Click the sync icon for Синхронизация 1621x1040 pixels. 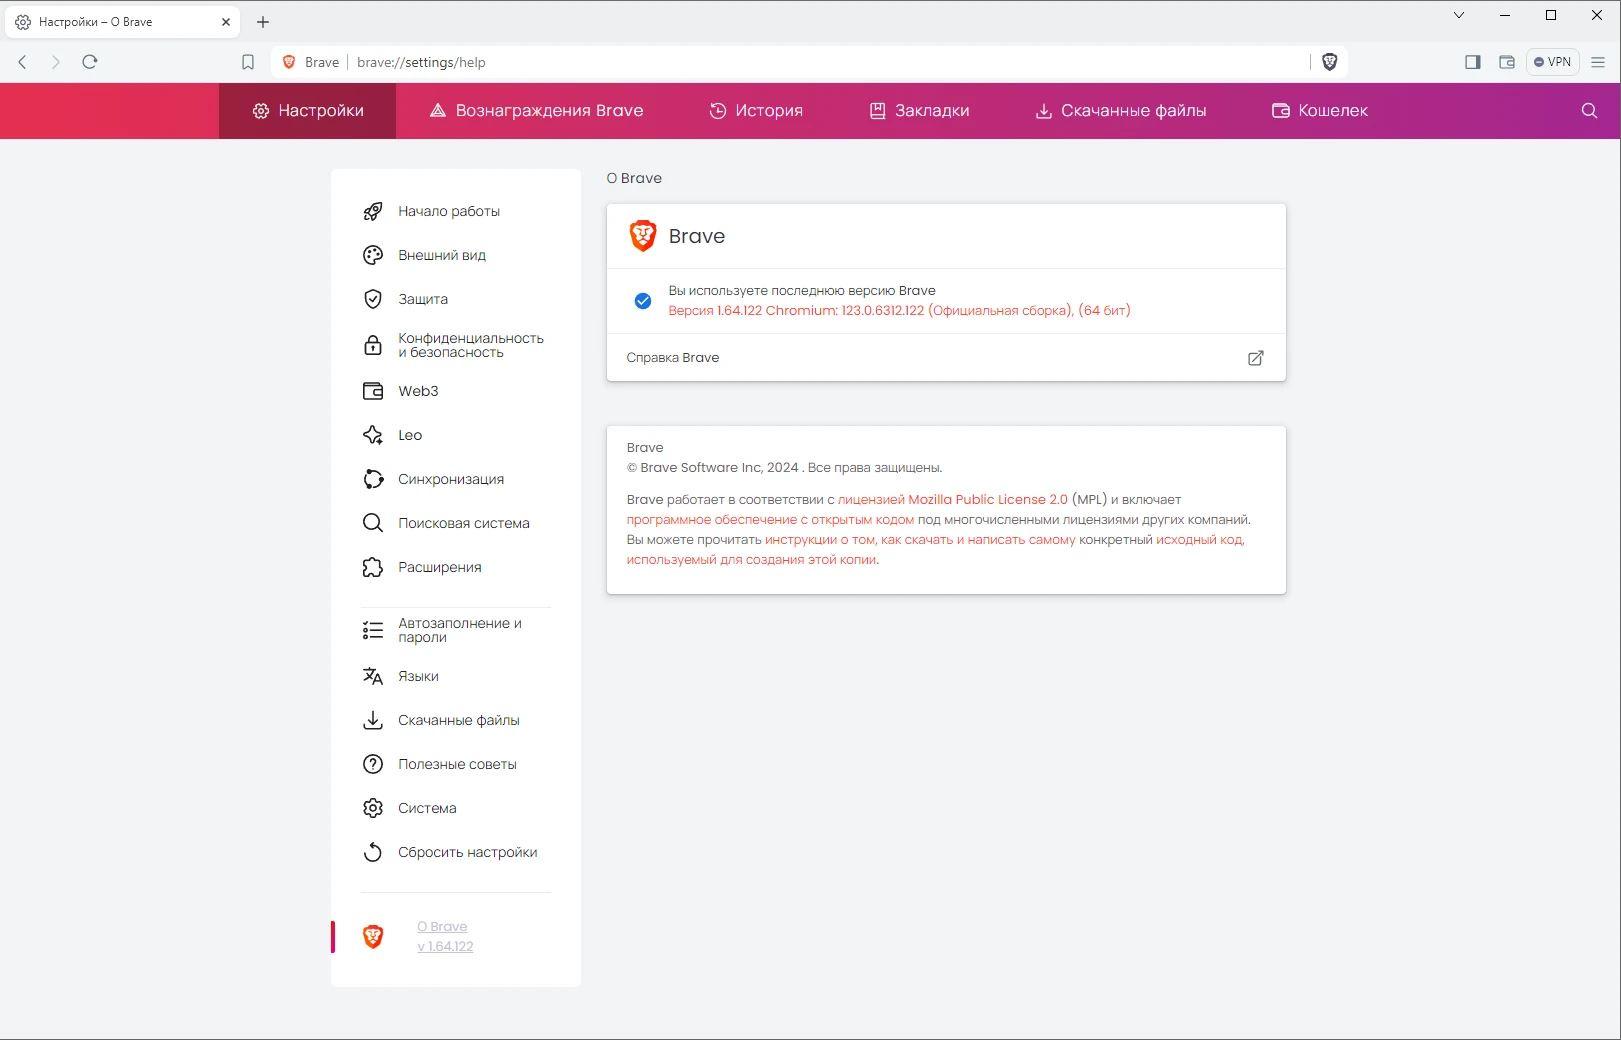point(373,480)
